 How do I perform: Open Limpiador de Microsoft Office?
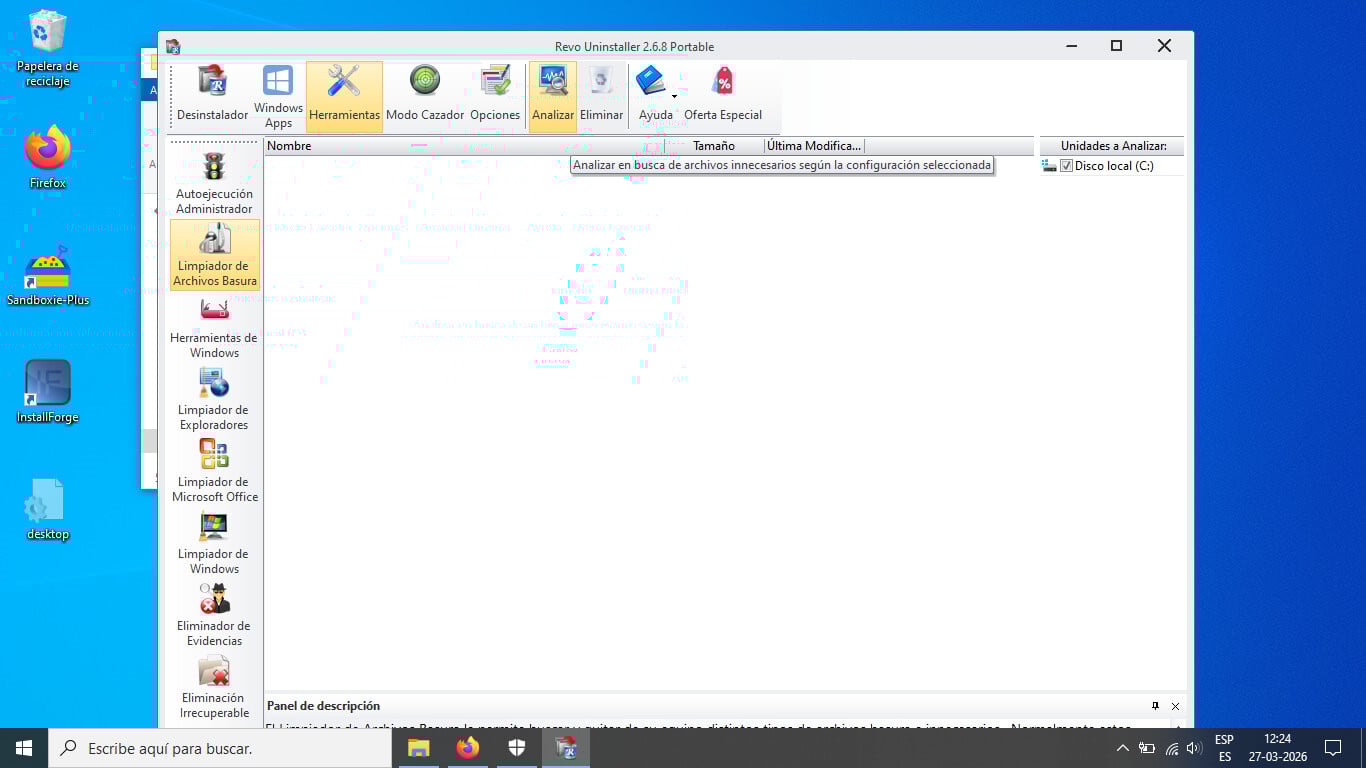(214, 472)
